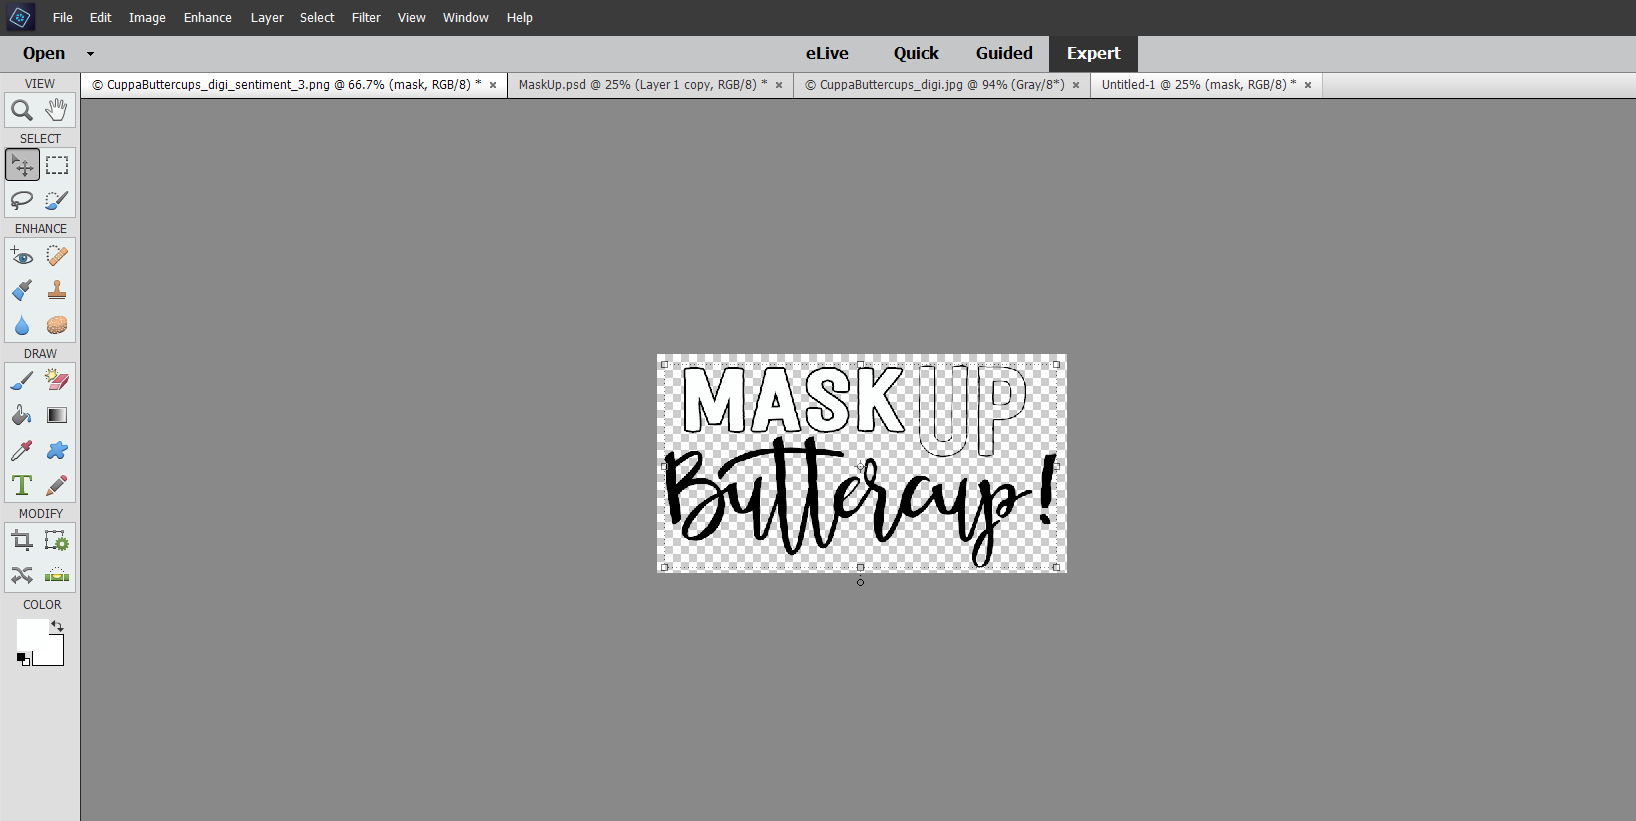Click the rotation handle below the image

860,582
